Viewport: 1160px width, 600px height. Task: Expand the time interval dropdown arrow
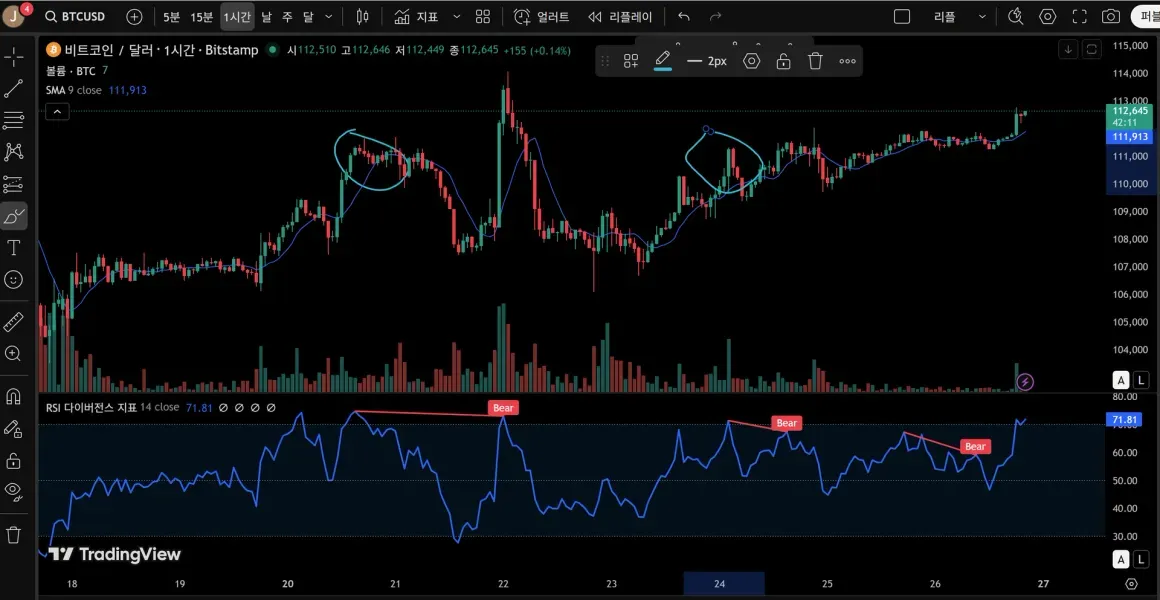coord(328,16)
